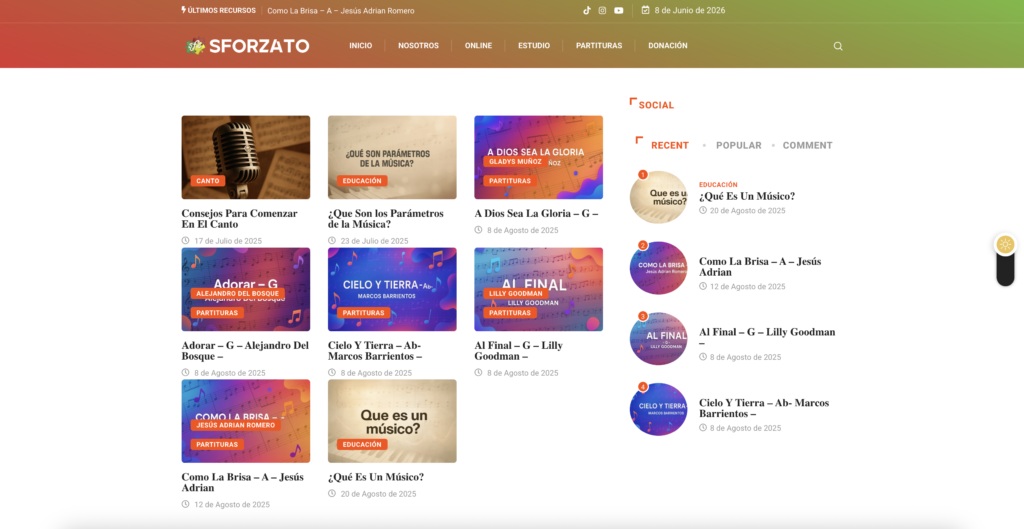Open sidebar round thumbnail number 4 Cielo y Tierra
1024x529 pixels.
tap(658, 409)
